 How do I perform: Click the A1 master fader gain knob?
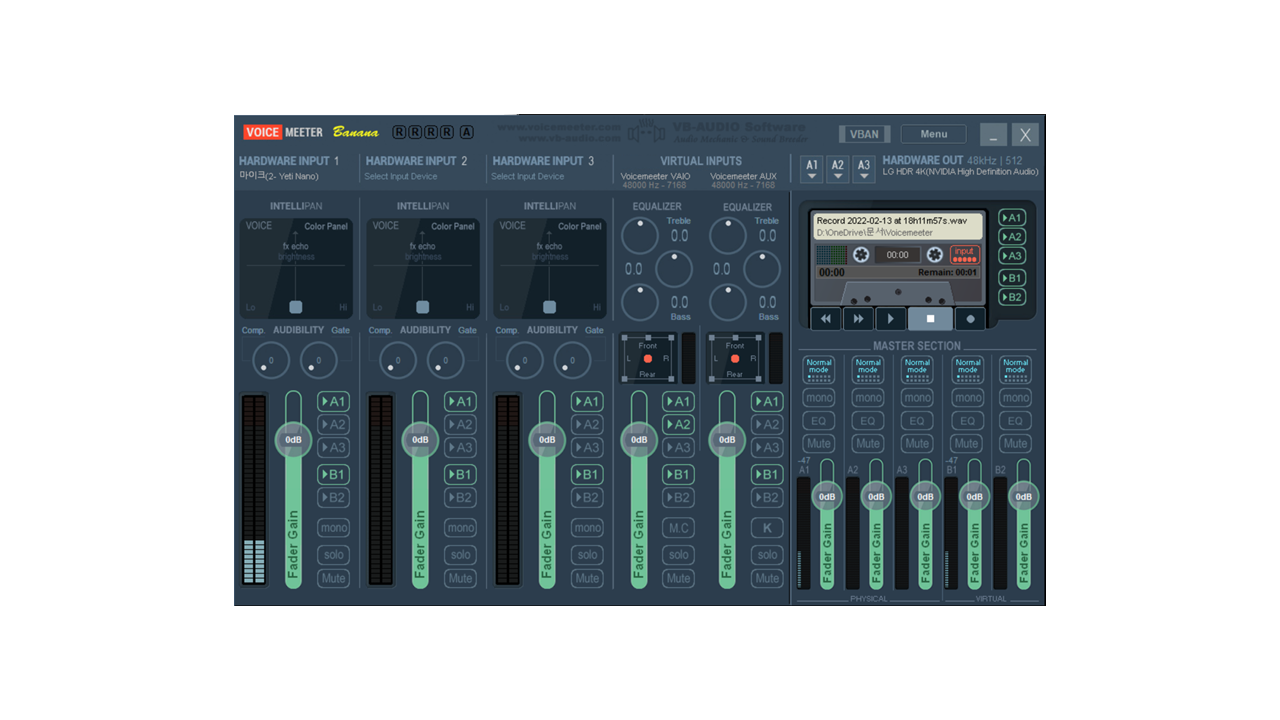(827, 496)
